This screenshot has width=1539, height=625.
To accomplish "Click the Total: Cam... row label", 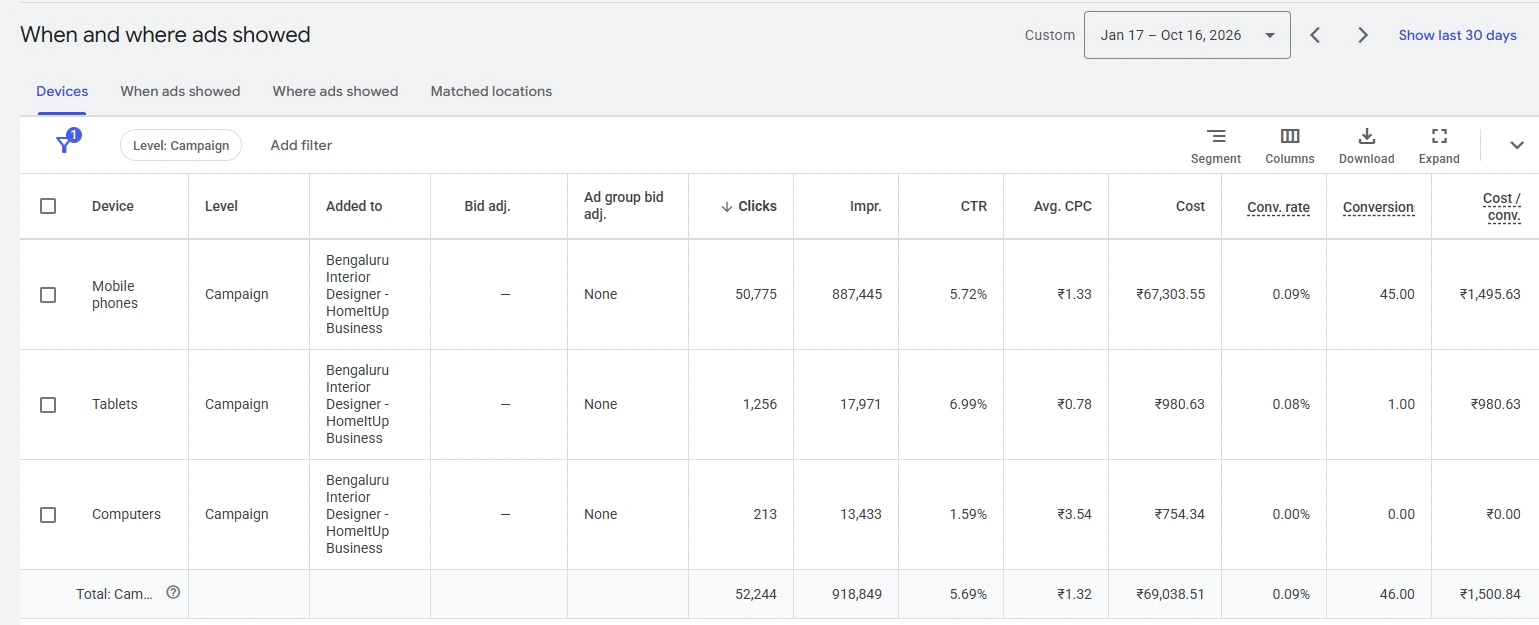I will coord(115,594).
